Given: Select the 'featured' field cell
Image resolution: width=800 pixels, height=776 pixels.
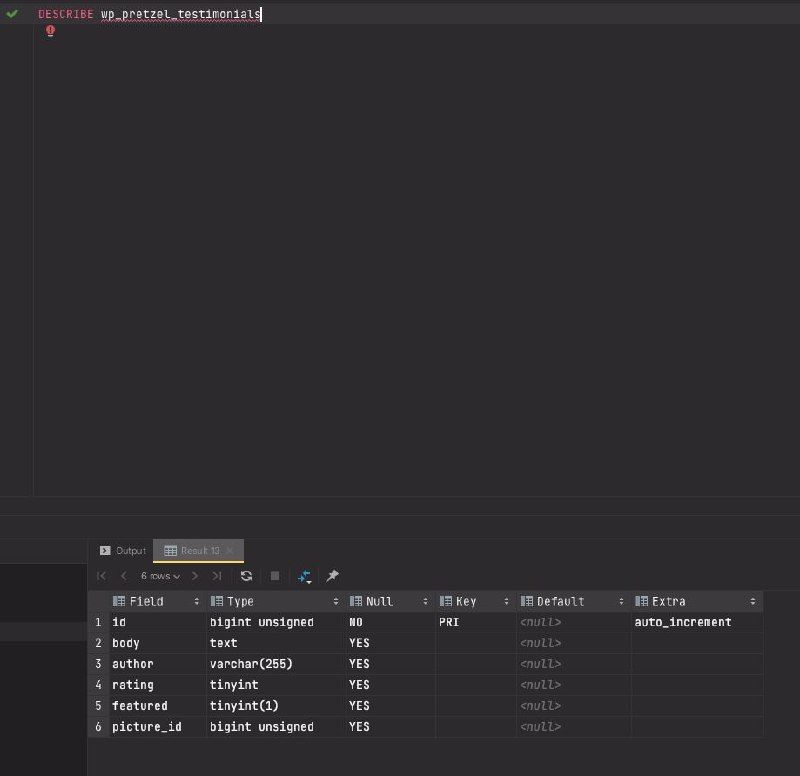Looking at the screenshot, I should [157, 706].
